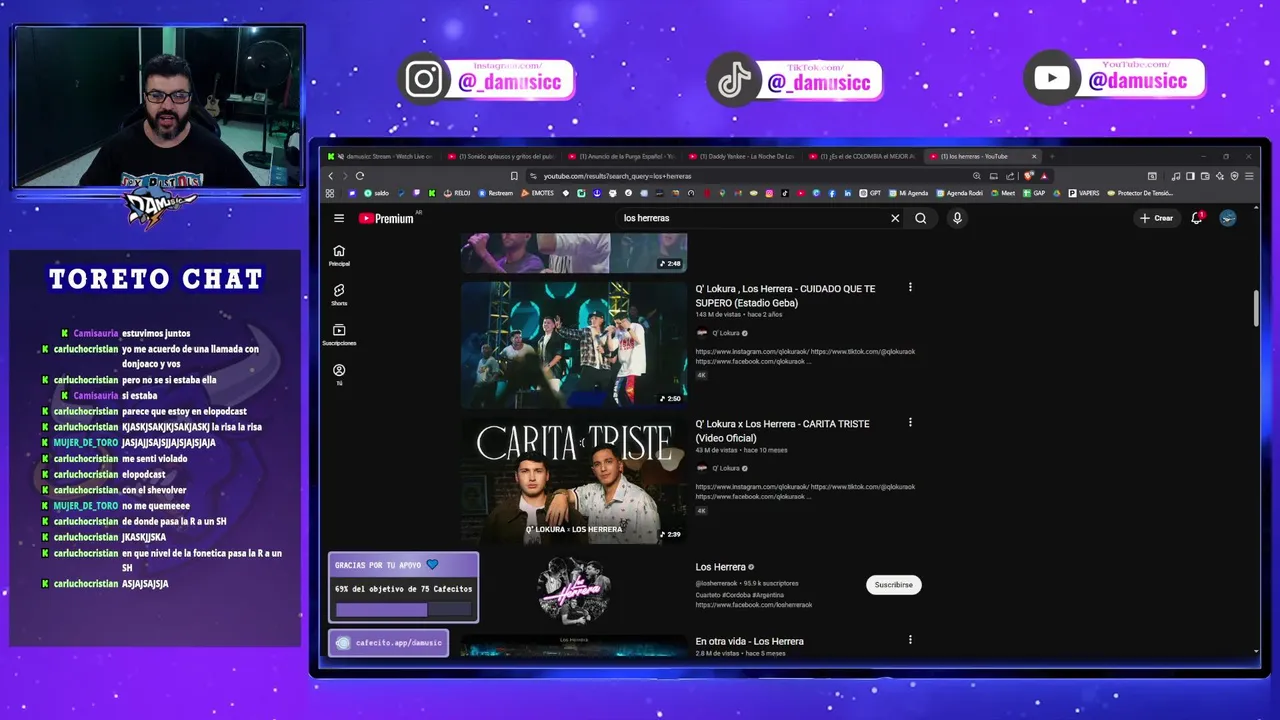
Task: Bookmark this page icon
Action: click(x=514, y=176)
